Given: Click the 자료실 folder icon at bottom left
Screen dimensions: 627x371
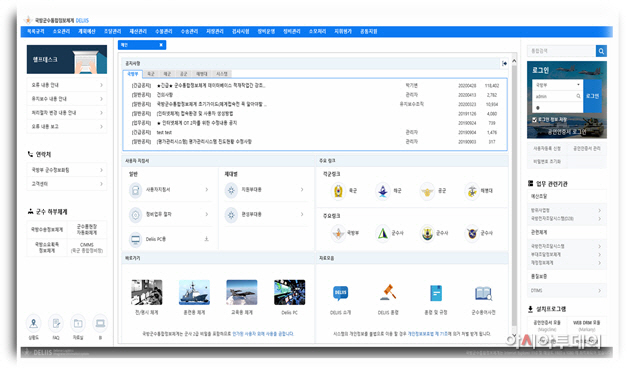Looking at the screenshot, I should (x=78, y=323).
